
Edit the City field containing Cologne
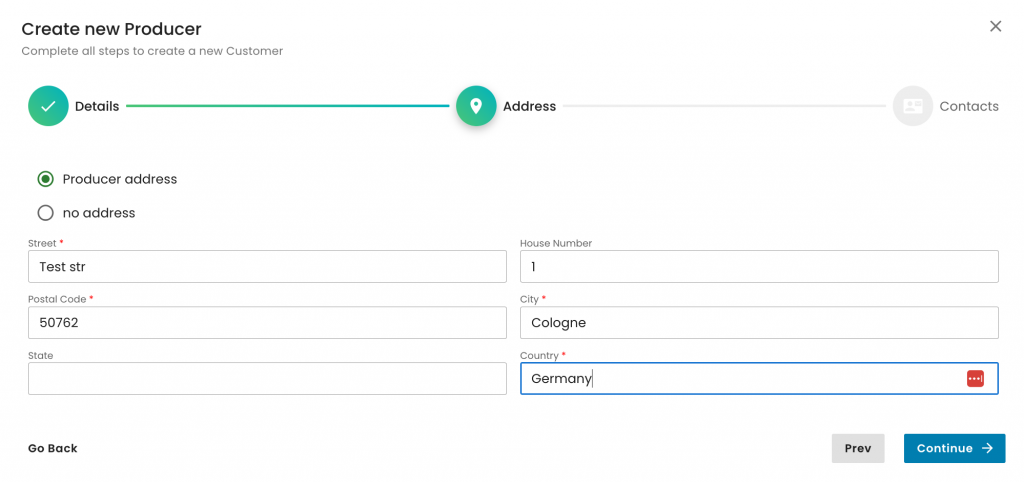tap(759, 323)
